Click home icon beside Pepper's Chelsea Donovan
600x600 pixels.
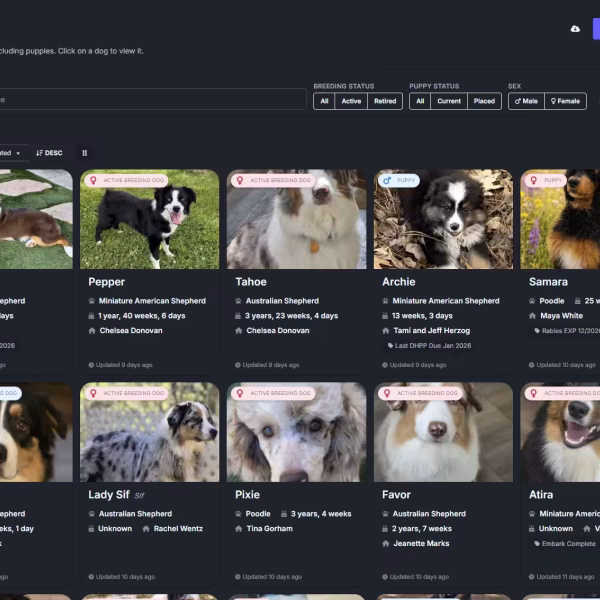click(92, 331)
